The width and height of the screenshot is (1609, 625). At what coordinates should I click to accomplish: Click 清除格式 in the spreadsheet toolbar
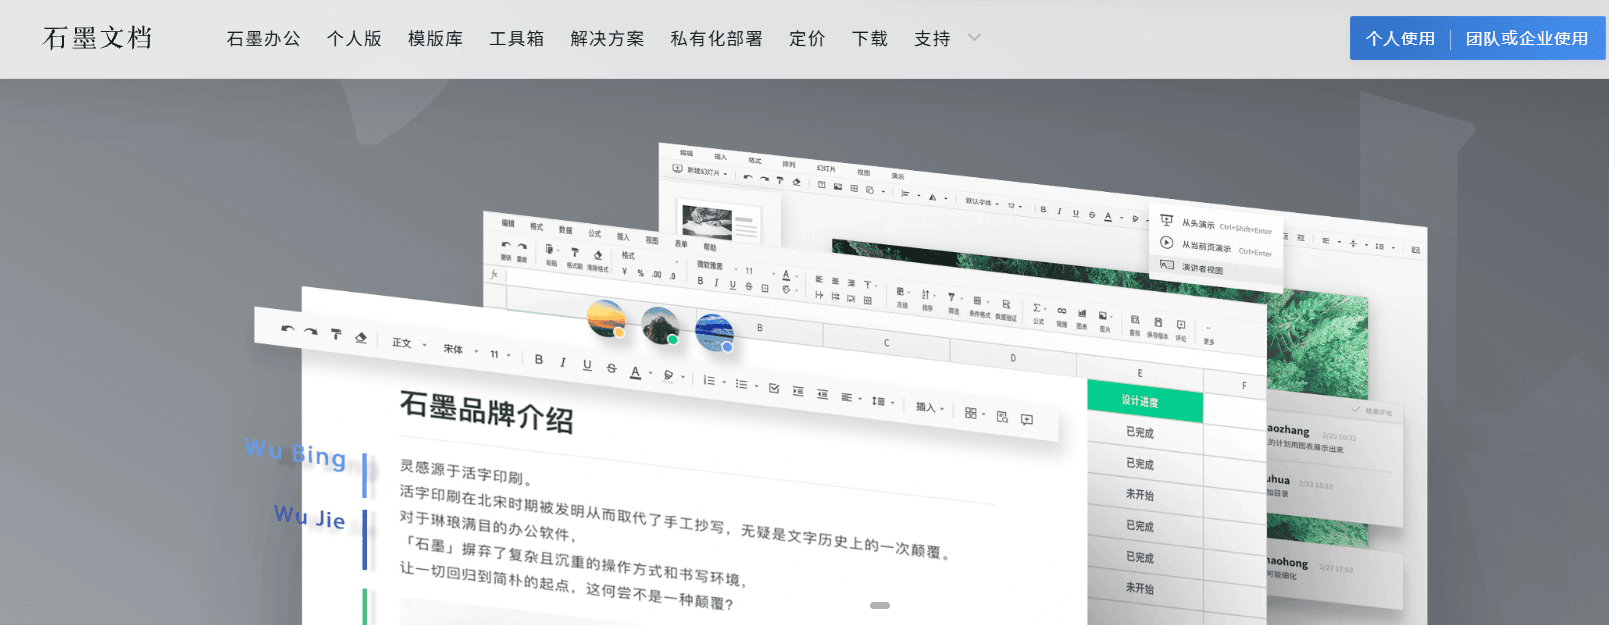coord(598,261)
